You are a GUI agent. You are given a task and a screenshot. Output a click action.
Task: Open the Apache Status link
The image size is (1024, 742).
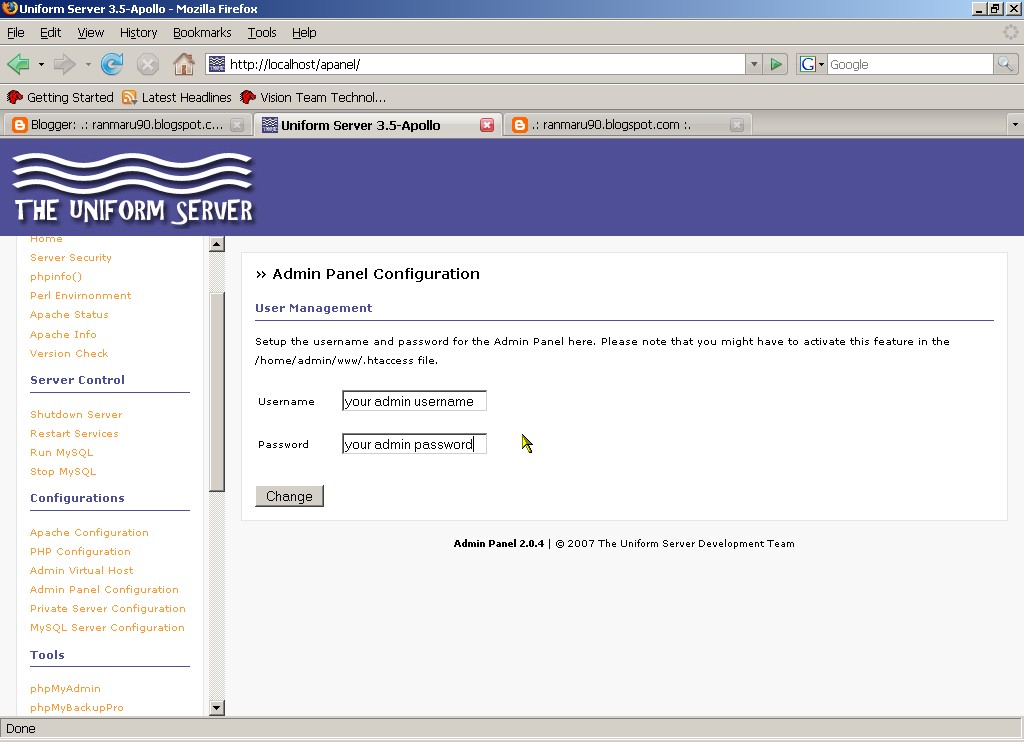point(69,314)
